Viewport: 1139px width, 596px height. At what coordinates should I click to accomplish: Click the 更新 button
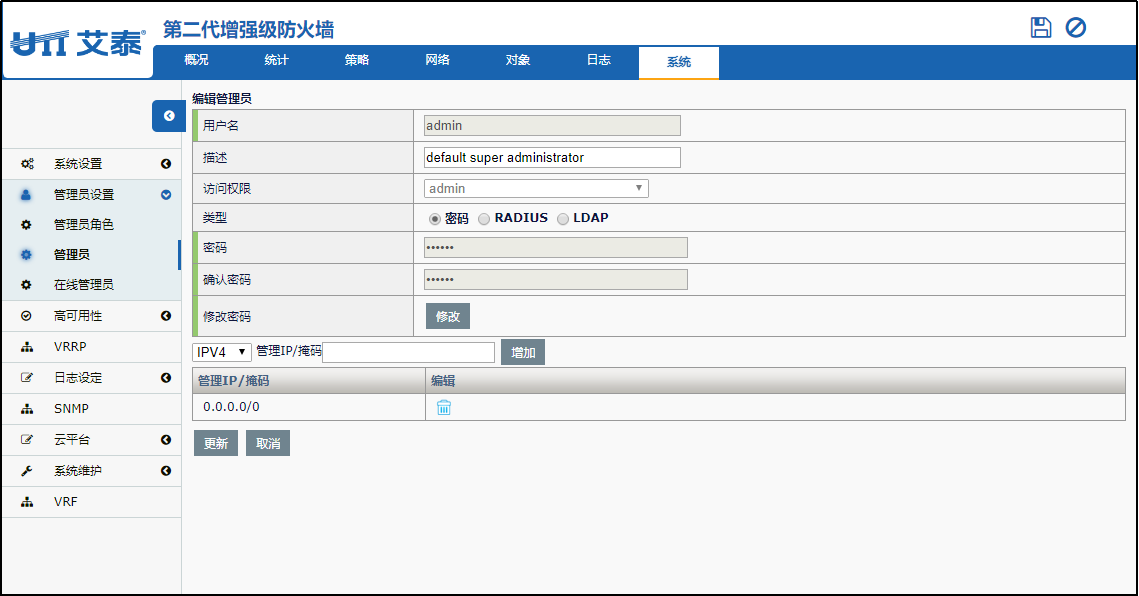click(x=216, y=443)
